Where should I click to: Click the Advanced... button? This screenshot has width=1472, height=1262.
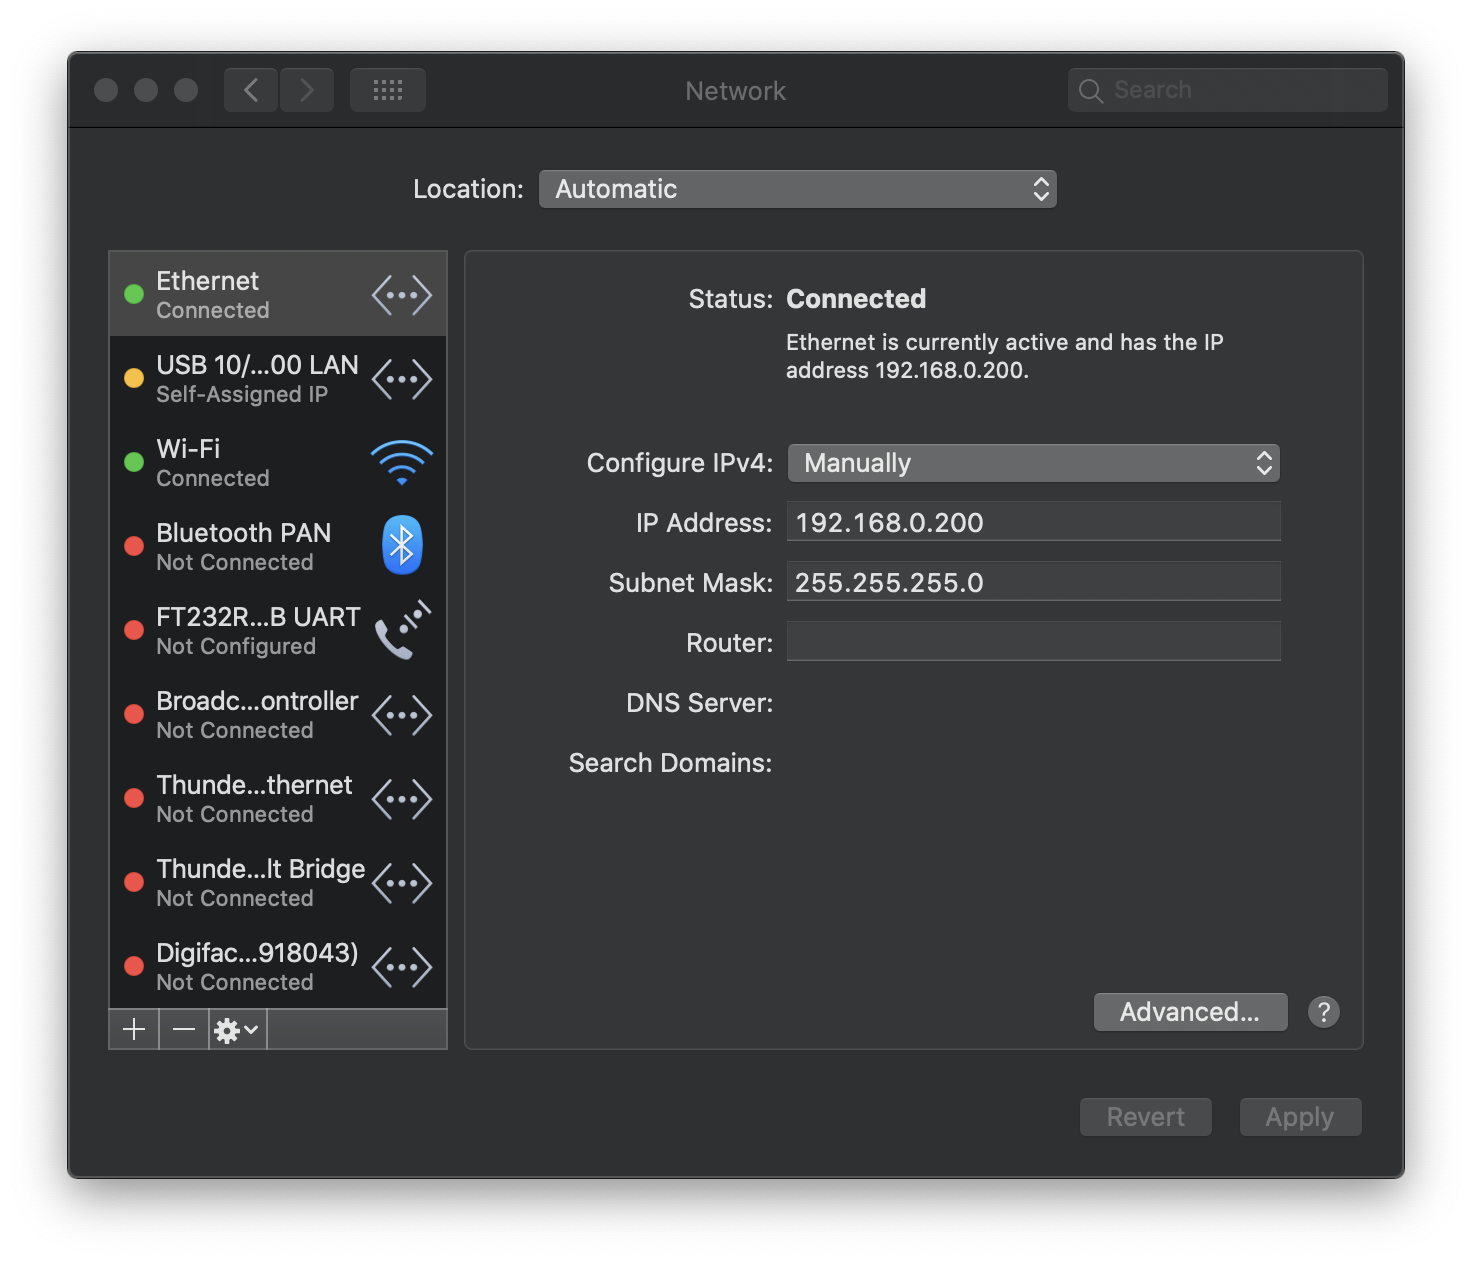[1190, 1012]
